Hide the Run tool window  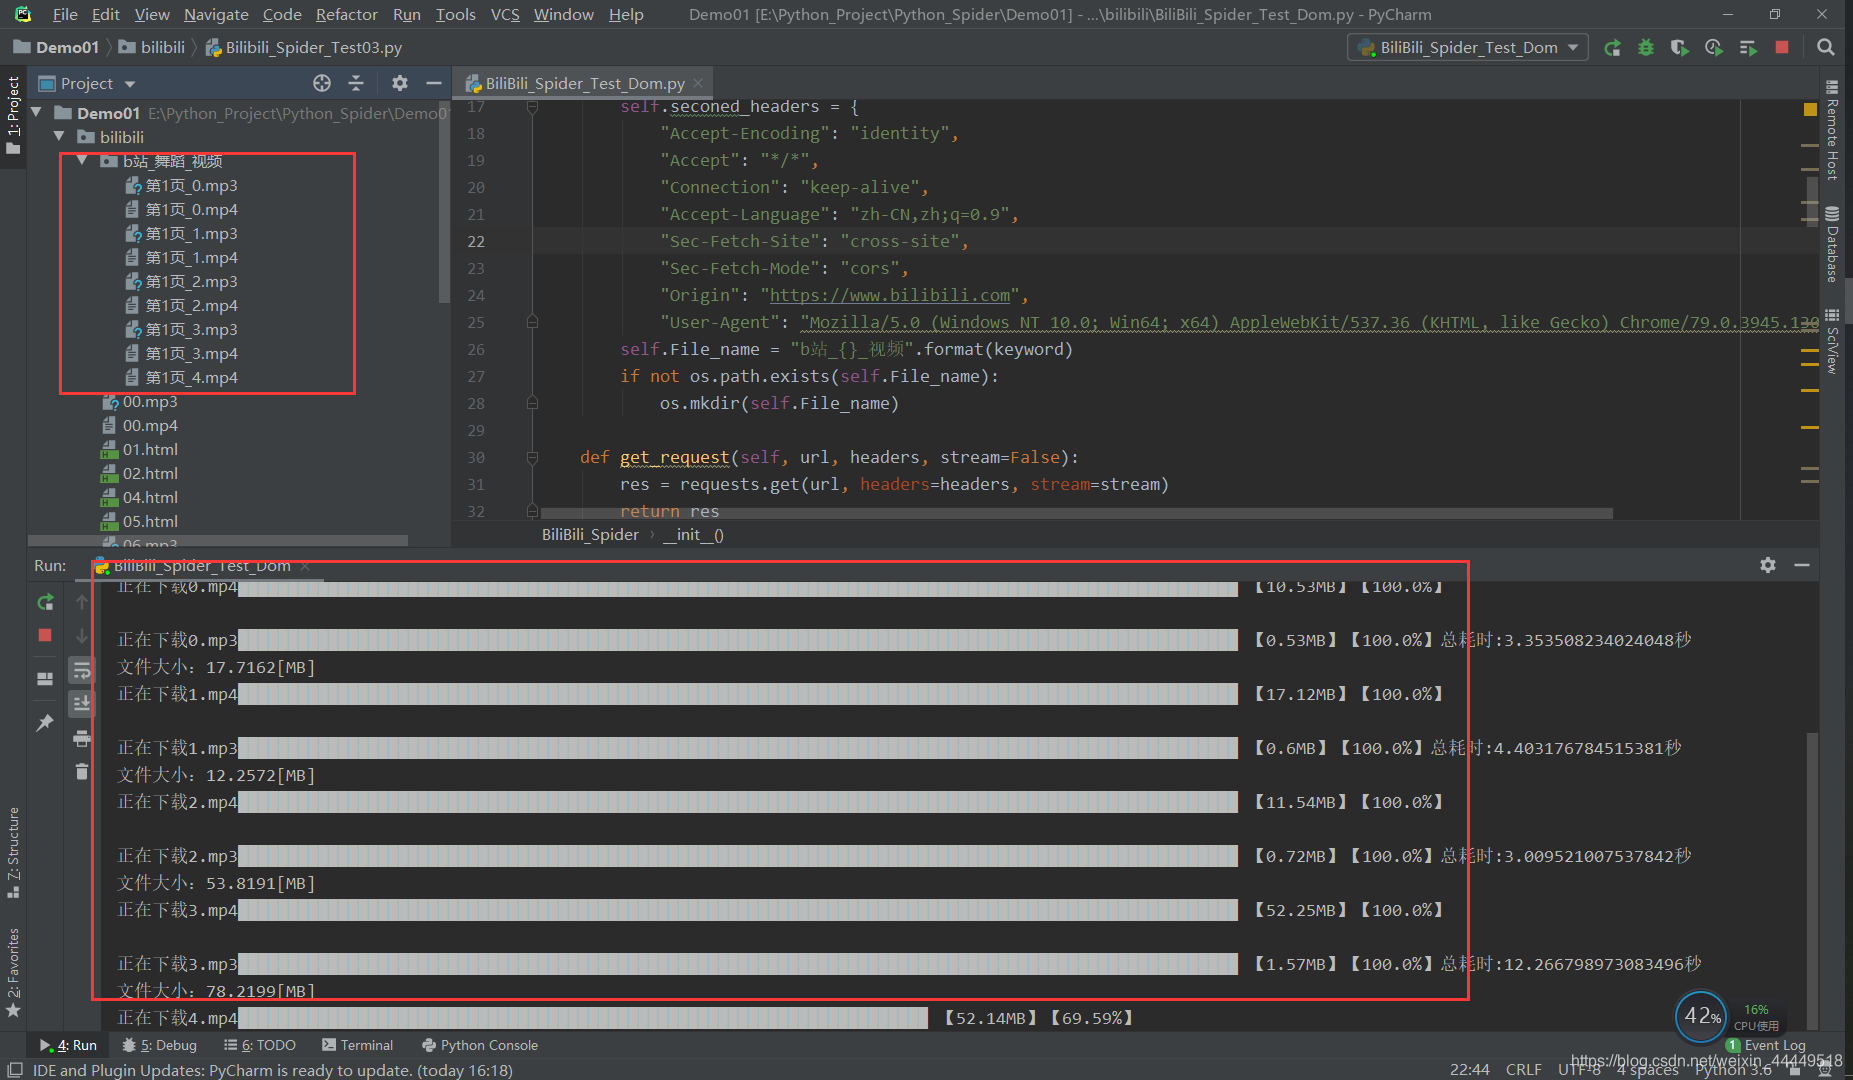click(x=1802, y=565)
